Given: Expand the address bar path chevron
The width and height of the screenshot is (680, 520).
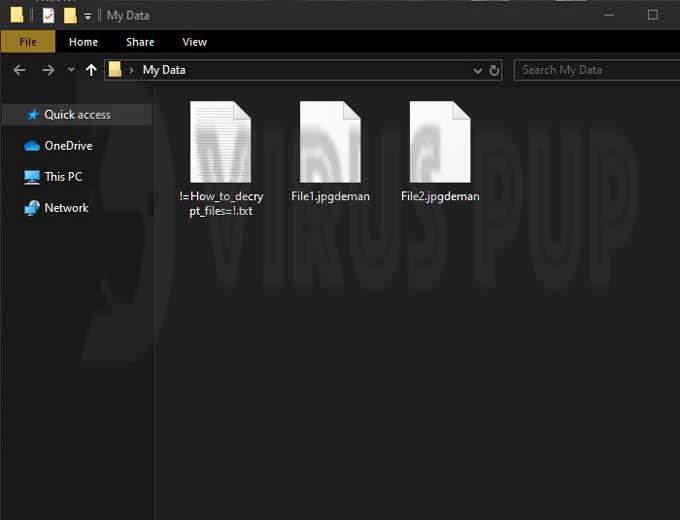Looking at the screenshot, I should point(131,70).
